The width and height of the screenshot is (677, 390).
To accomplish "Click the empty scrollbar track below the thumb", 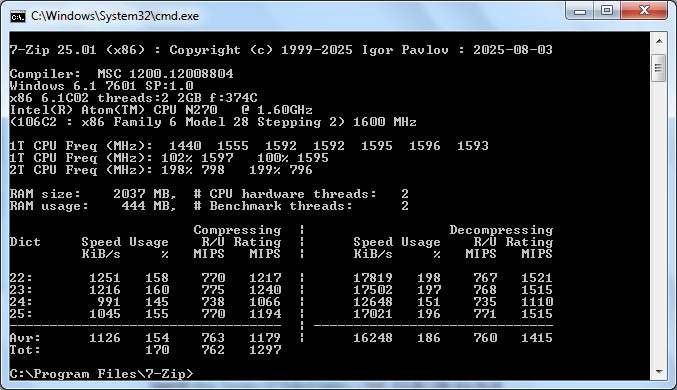I will pyautogui.click(x=659, y=222).
